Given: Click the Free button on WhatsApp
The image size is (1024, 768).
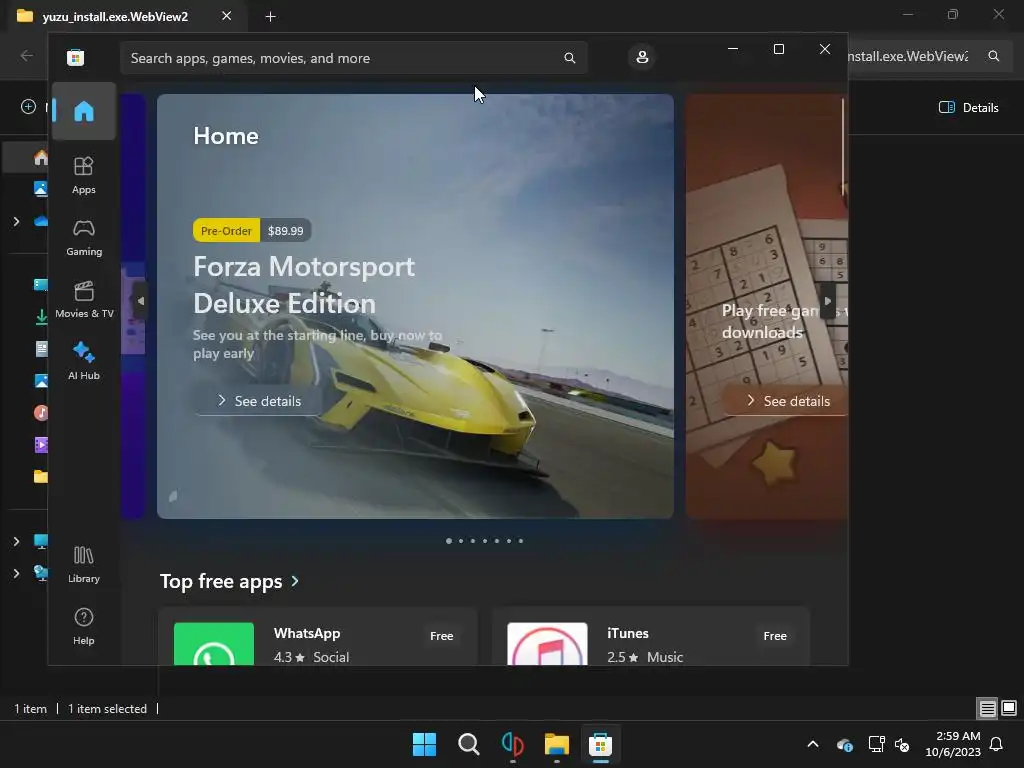Looking at the screenshot, I should coord(441,636).
